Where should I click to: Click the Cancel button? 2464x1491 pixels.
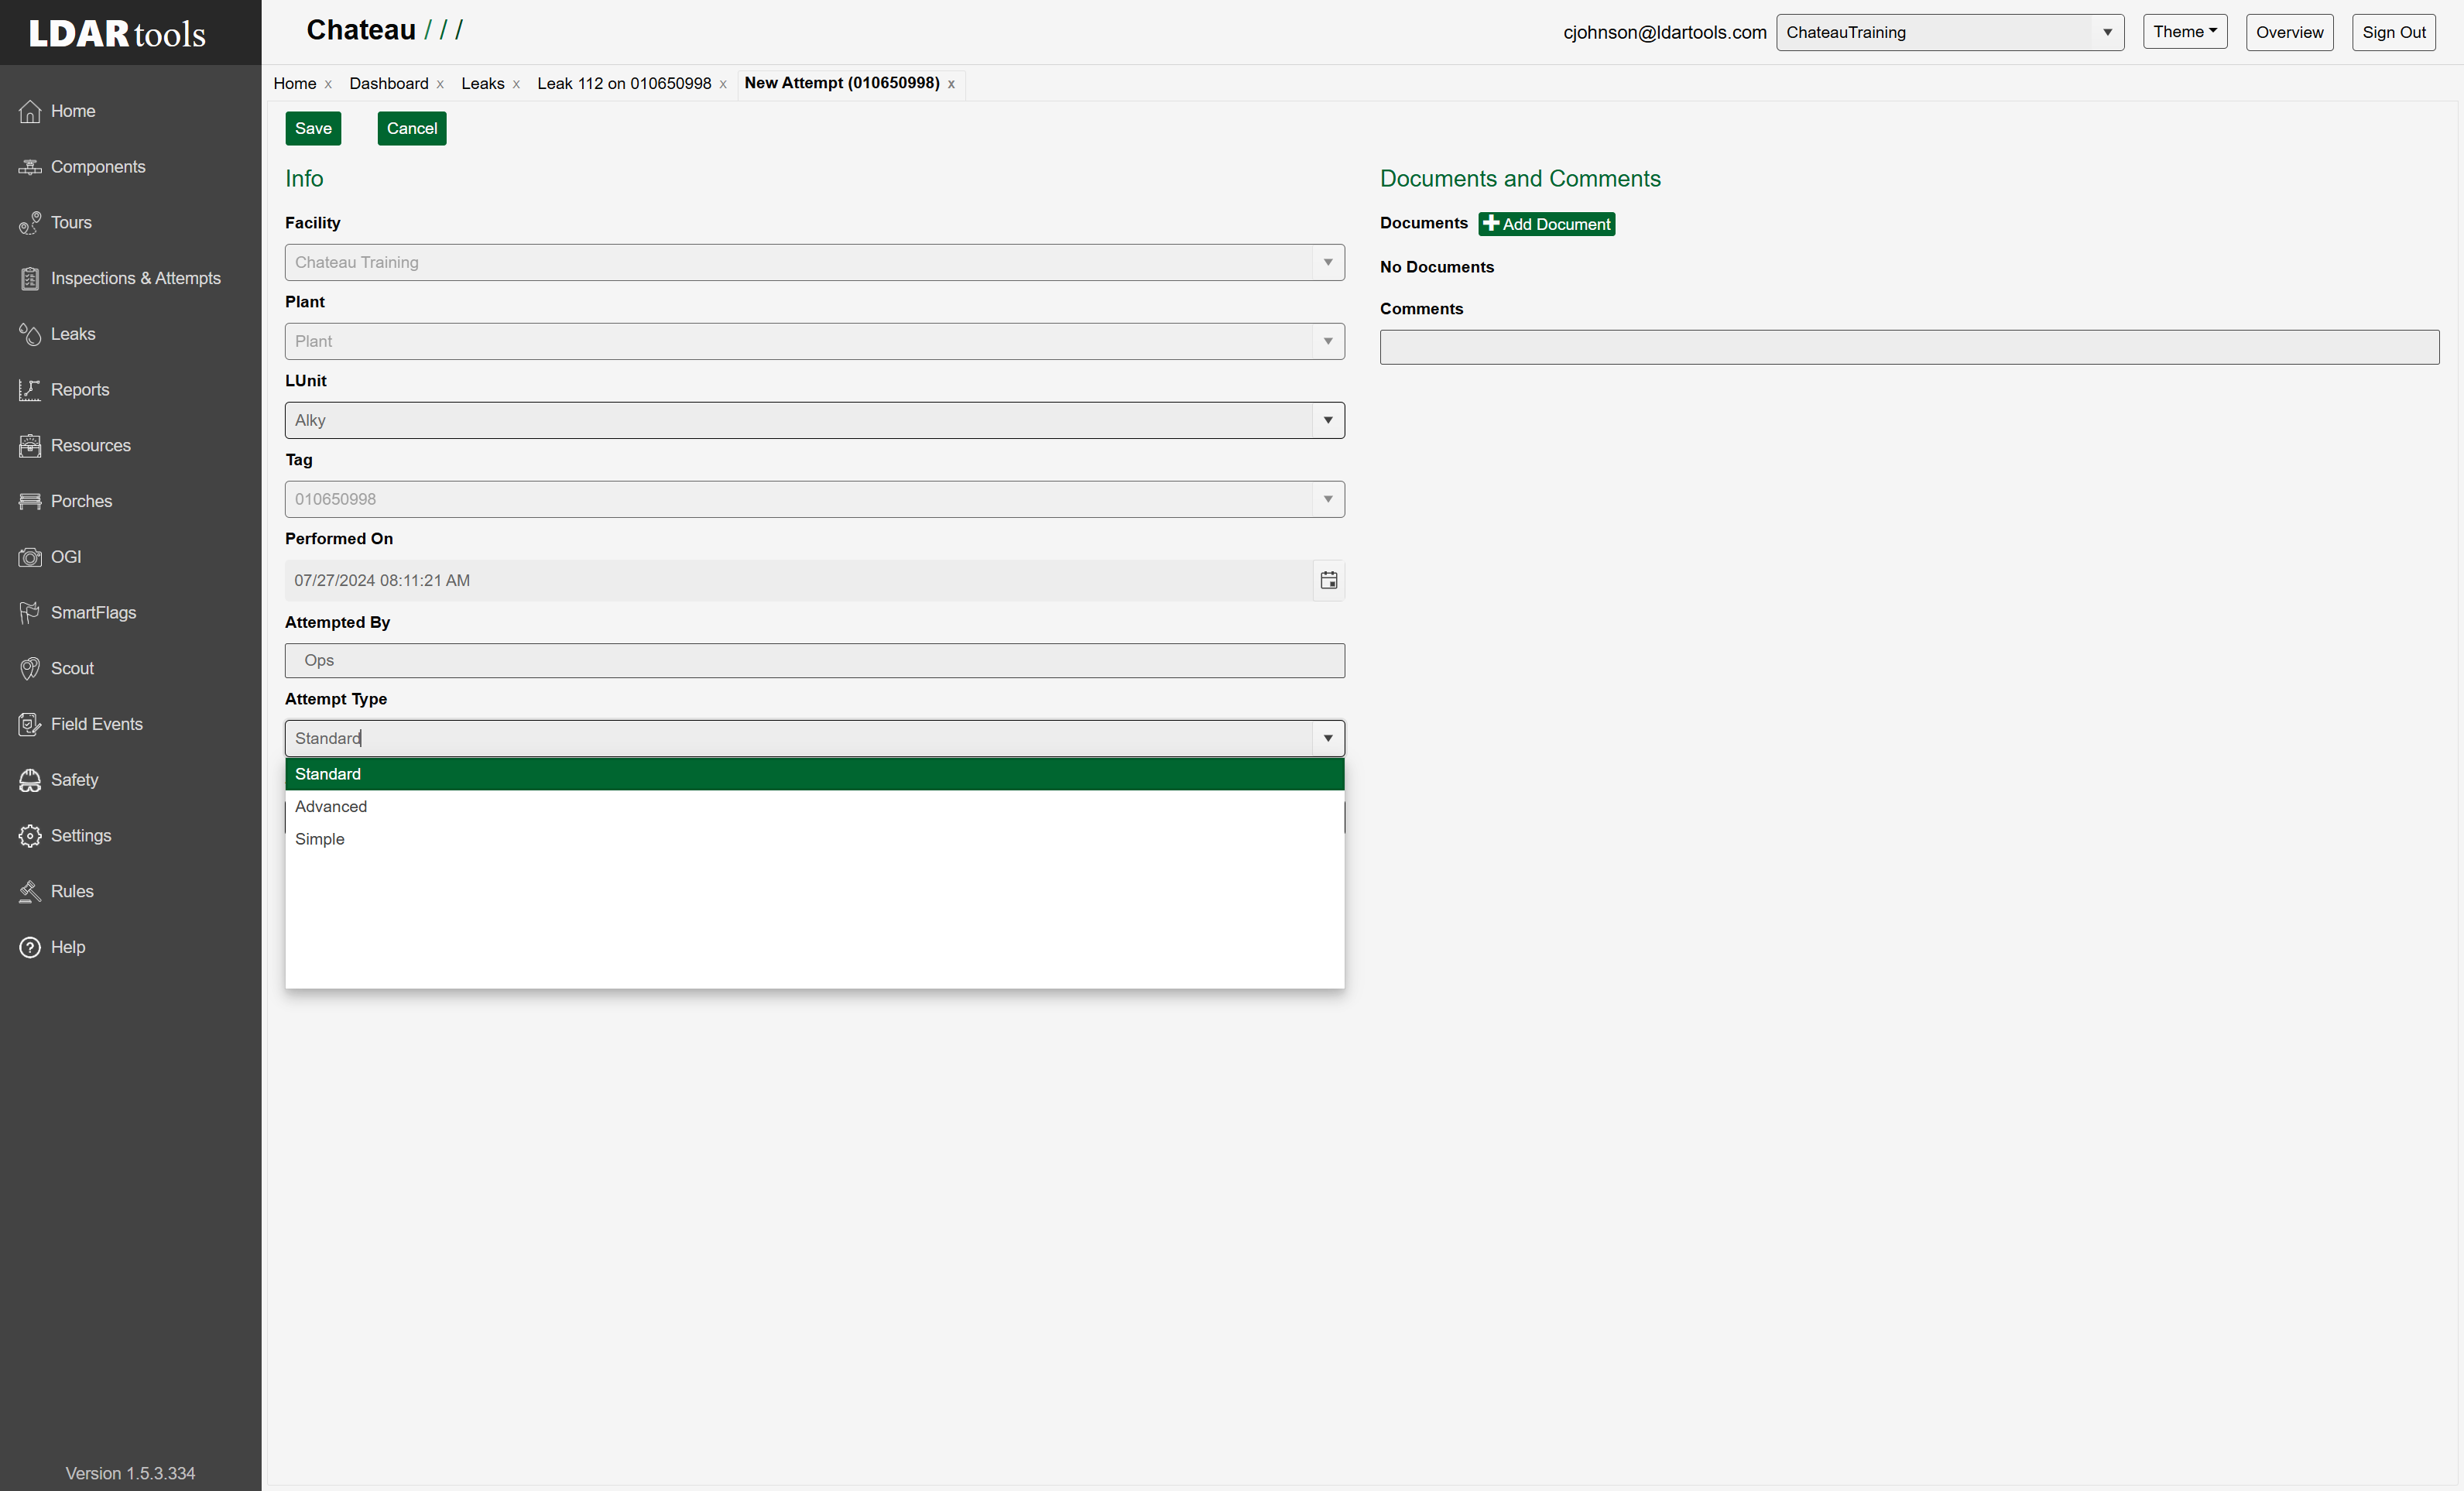pos(412,128)
